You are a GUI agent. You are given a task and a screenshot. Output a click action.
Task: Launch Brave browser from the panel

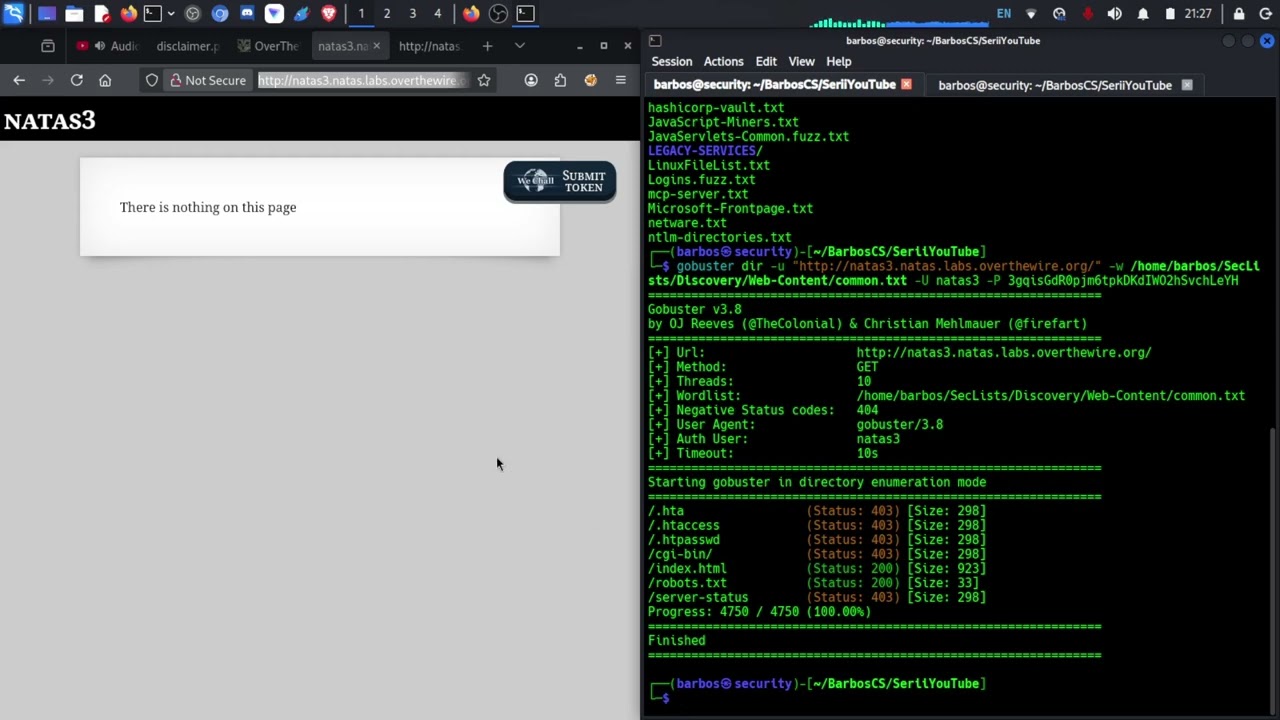coord(329,14)
